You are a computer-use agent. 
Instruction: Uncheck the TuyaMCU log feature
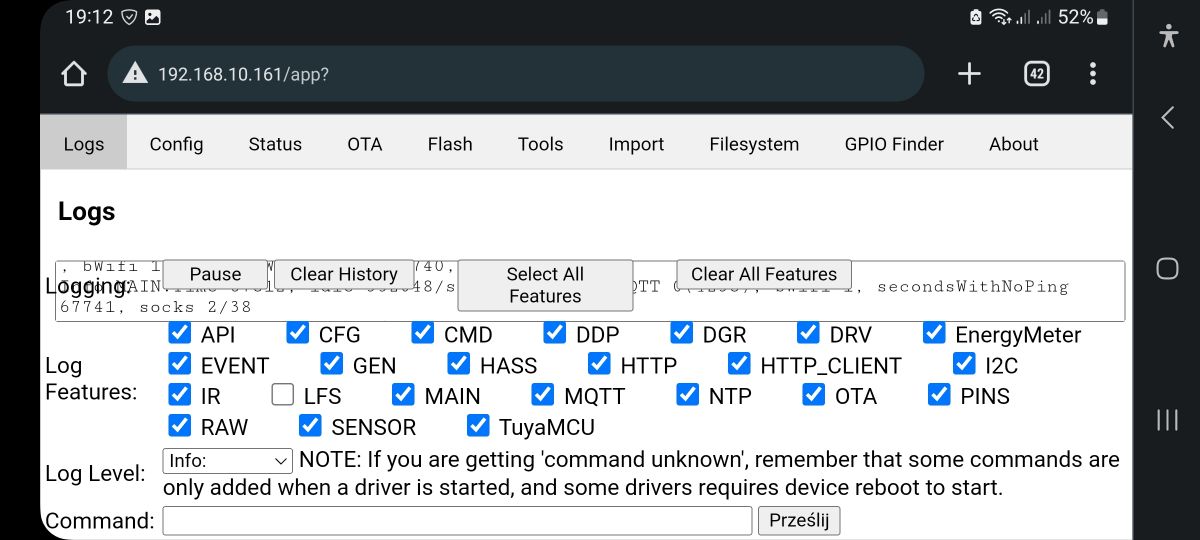[478, 426]
